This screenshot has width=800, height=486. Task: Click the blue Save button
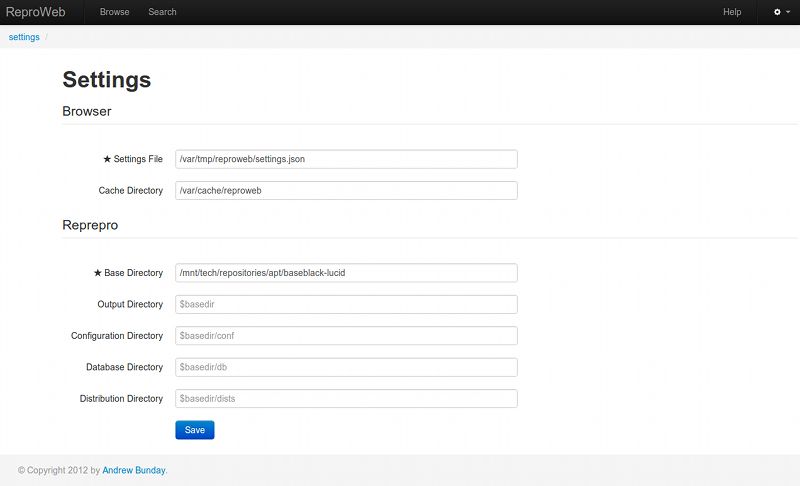click(x=195, y=430)
